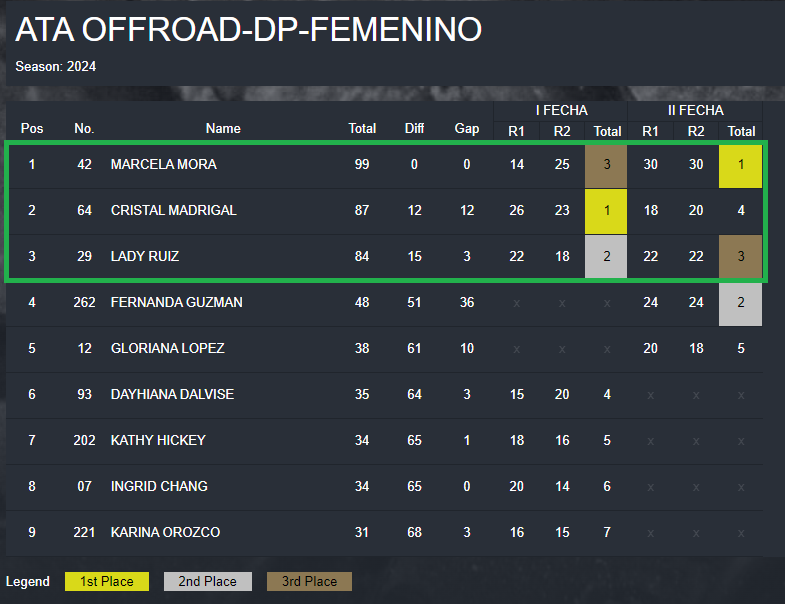785x604 pixels.
Task: Click the DAYHIANA DALVISE name
Action: [172, 395]
